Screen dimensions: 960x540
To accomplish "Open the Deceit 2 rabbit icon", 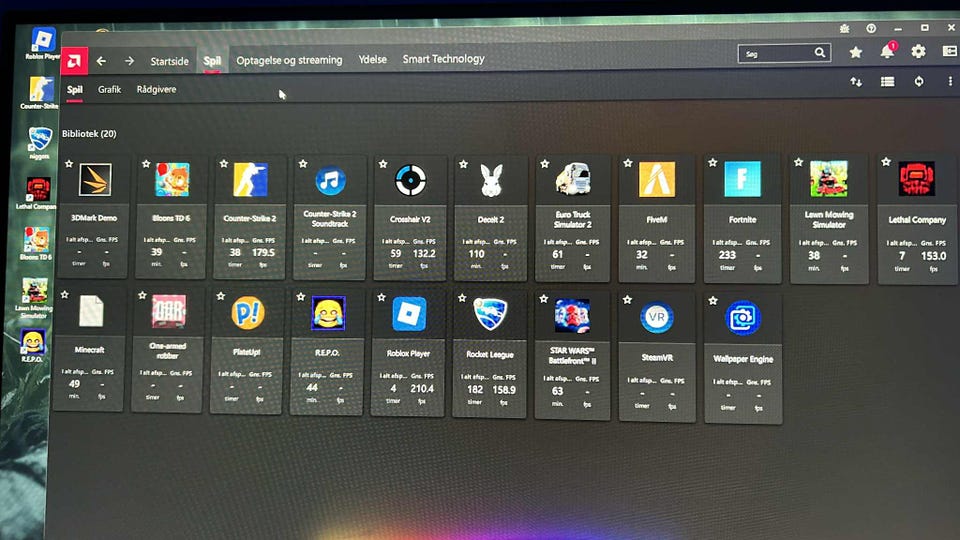I will click(x=491, y=180).
